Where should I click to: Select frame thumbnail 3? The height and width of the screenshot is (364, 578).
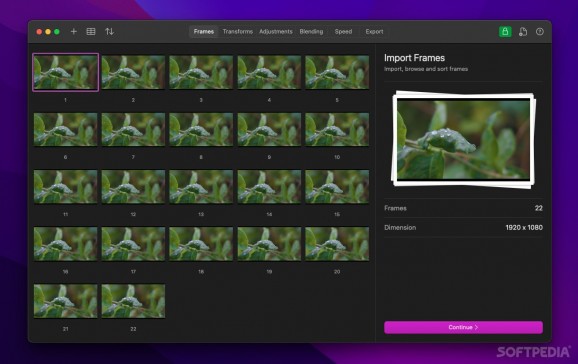tap(201, 72)
